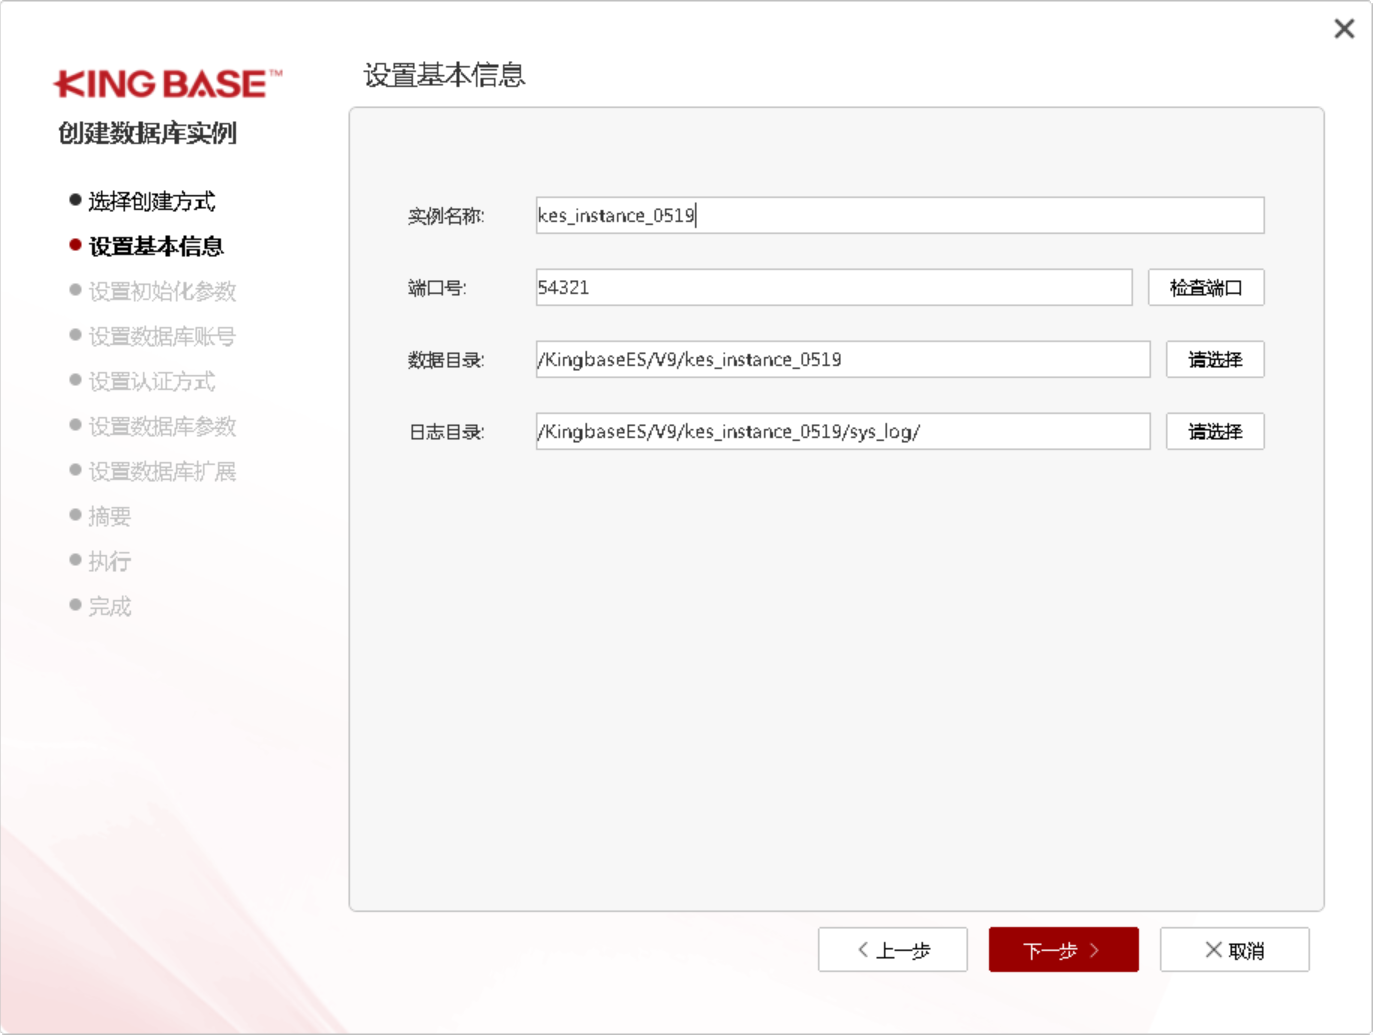The image size is (1373, 1035).
Task: Go back with the 上一步 button
Action: [893, 950]
